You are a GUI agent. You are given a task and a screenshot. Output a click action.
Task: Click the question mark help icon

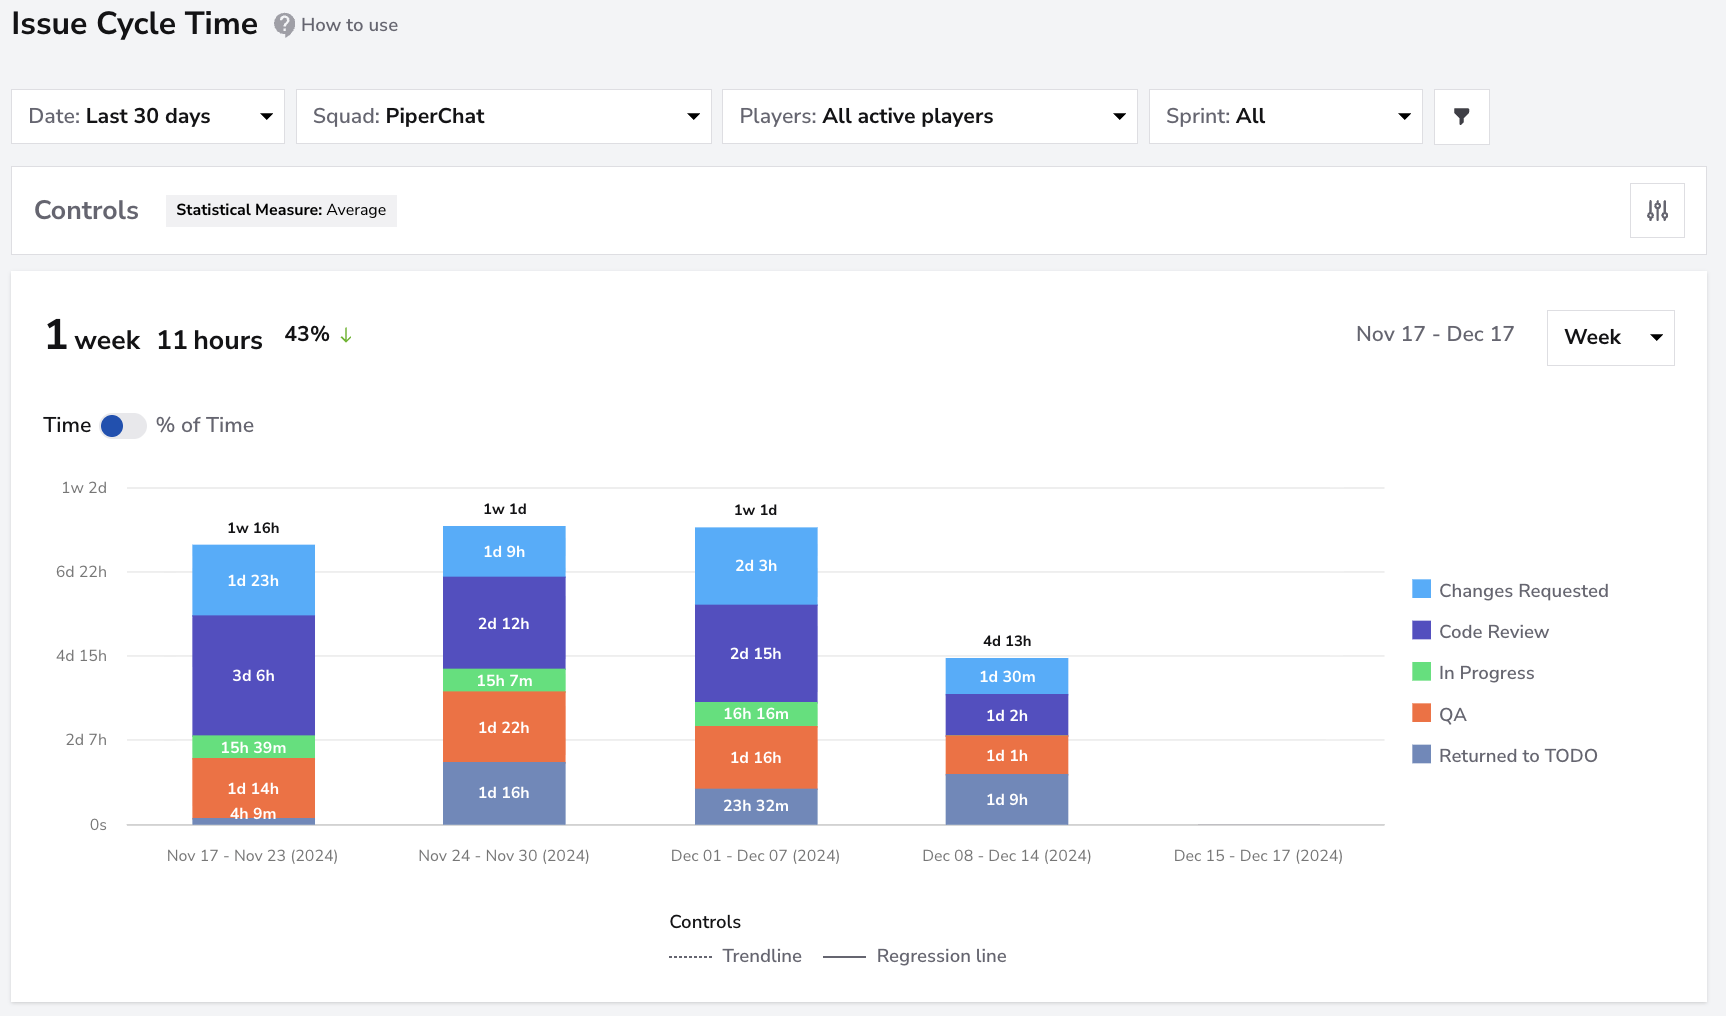point(285,25)
